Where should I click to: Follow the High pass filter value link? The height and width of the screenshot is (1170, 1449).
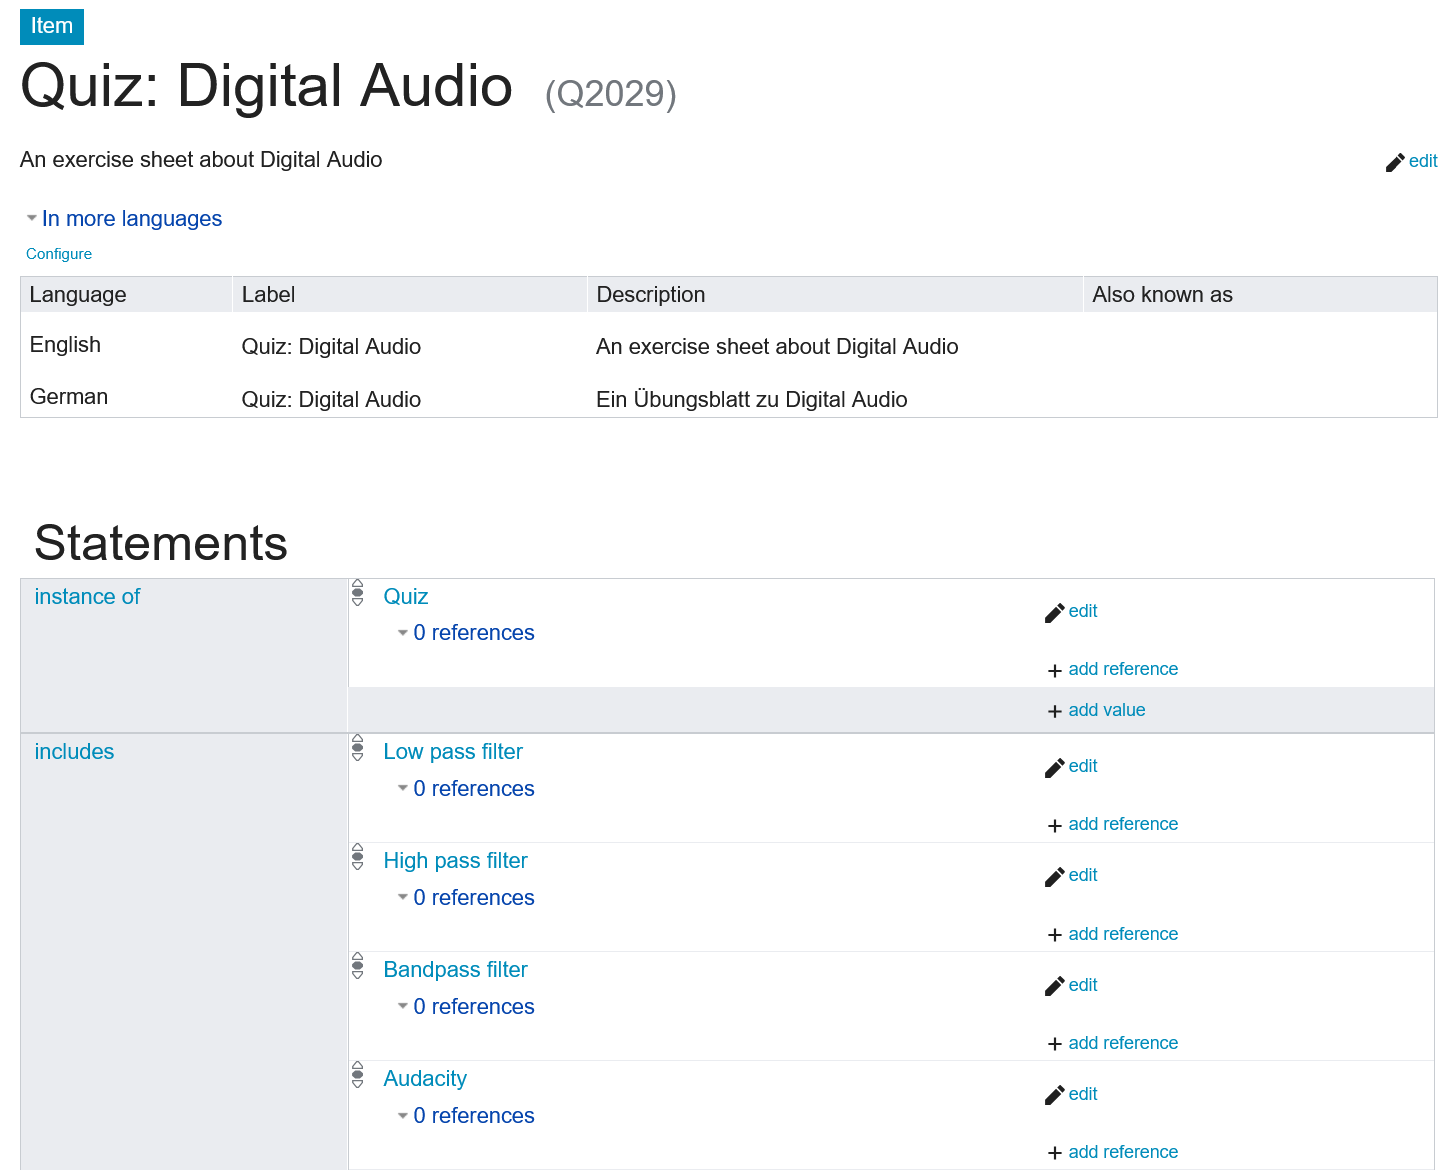coord(455,861)
